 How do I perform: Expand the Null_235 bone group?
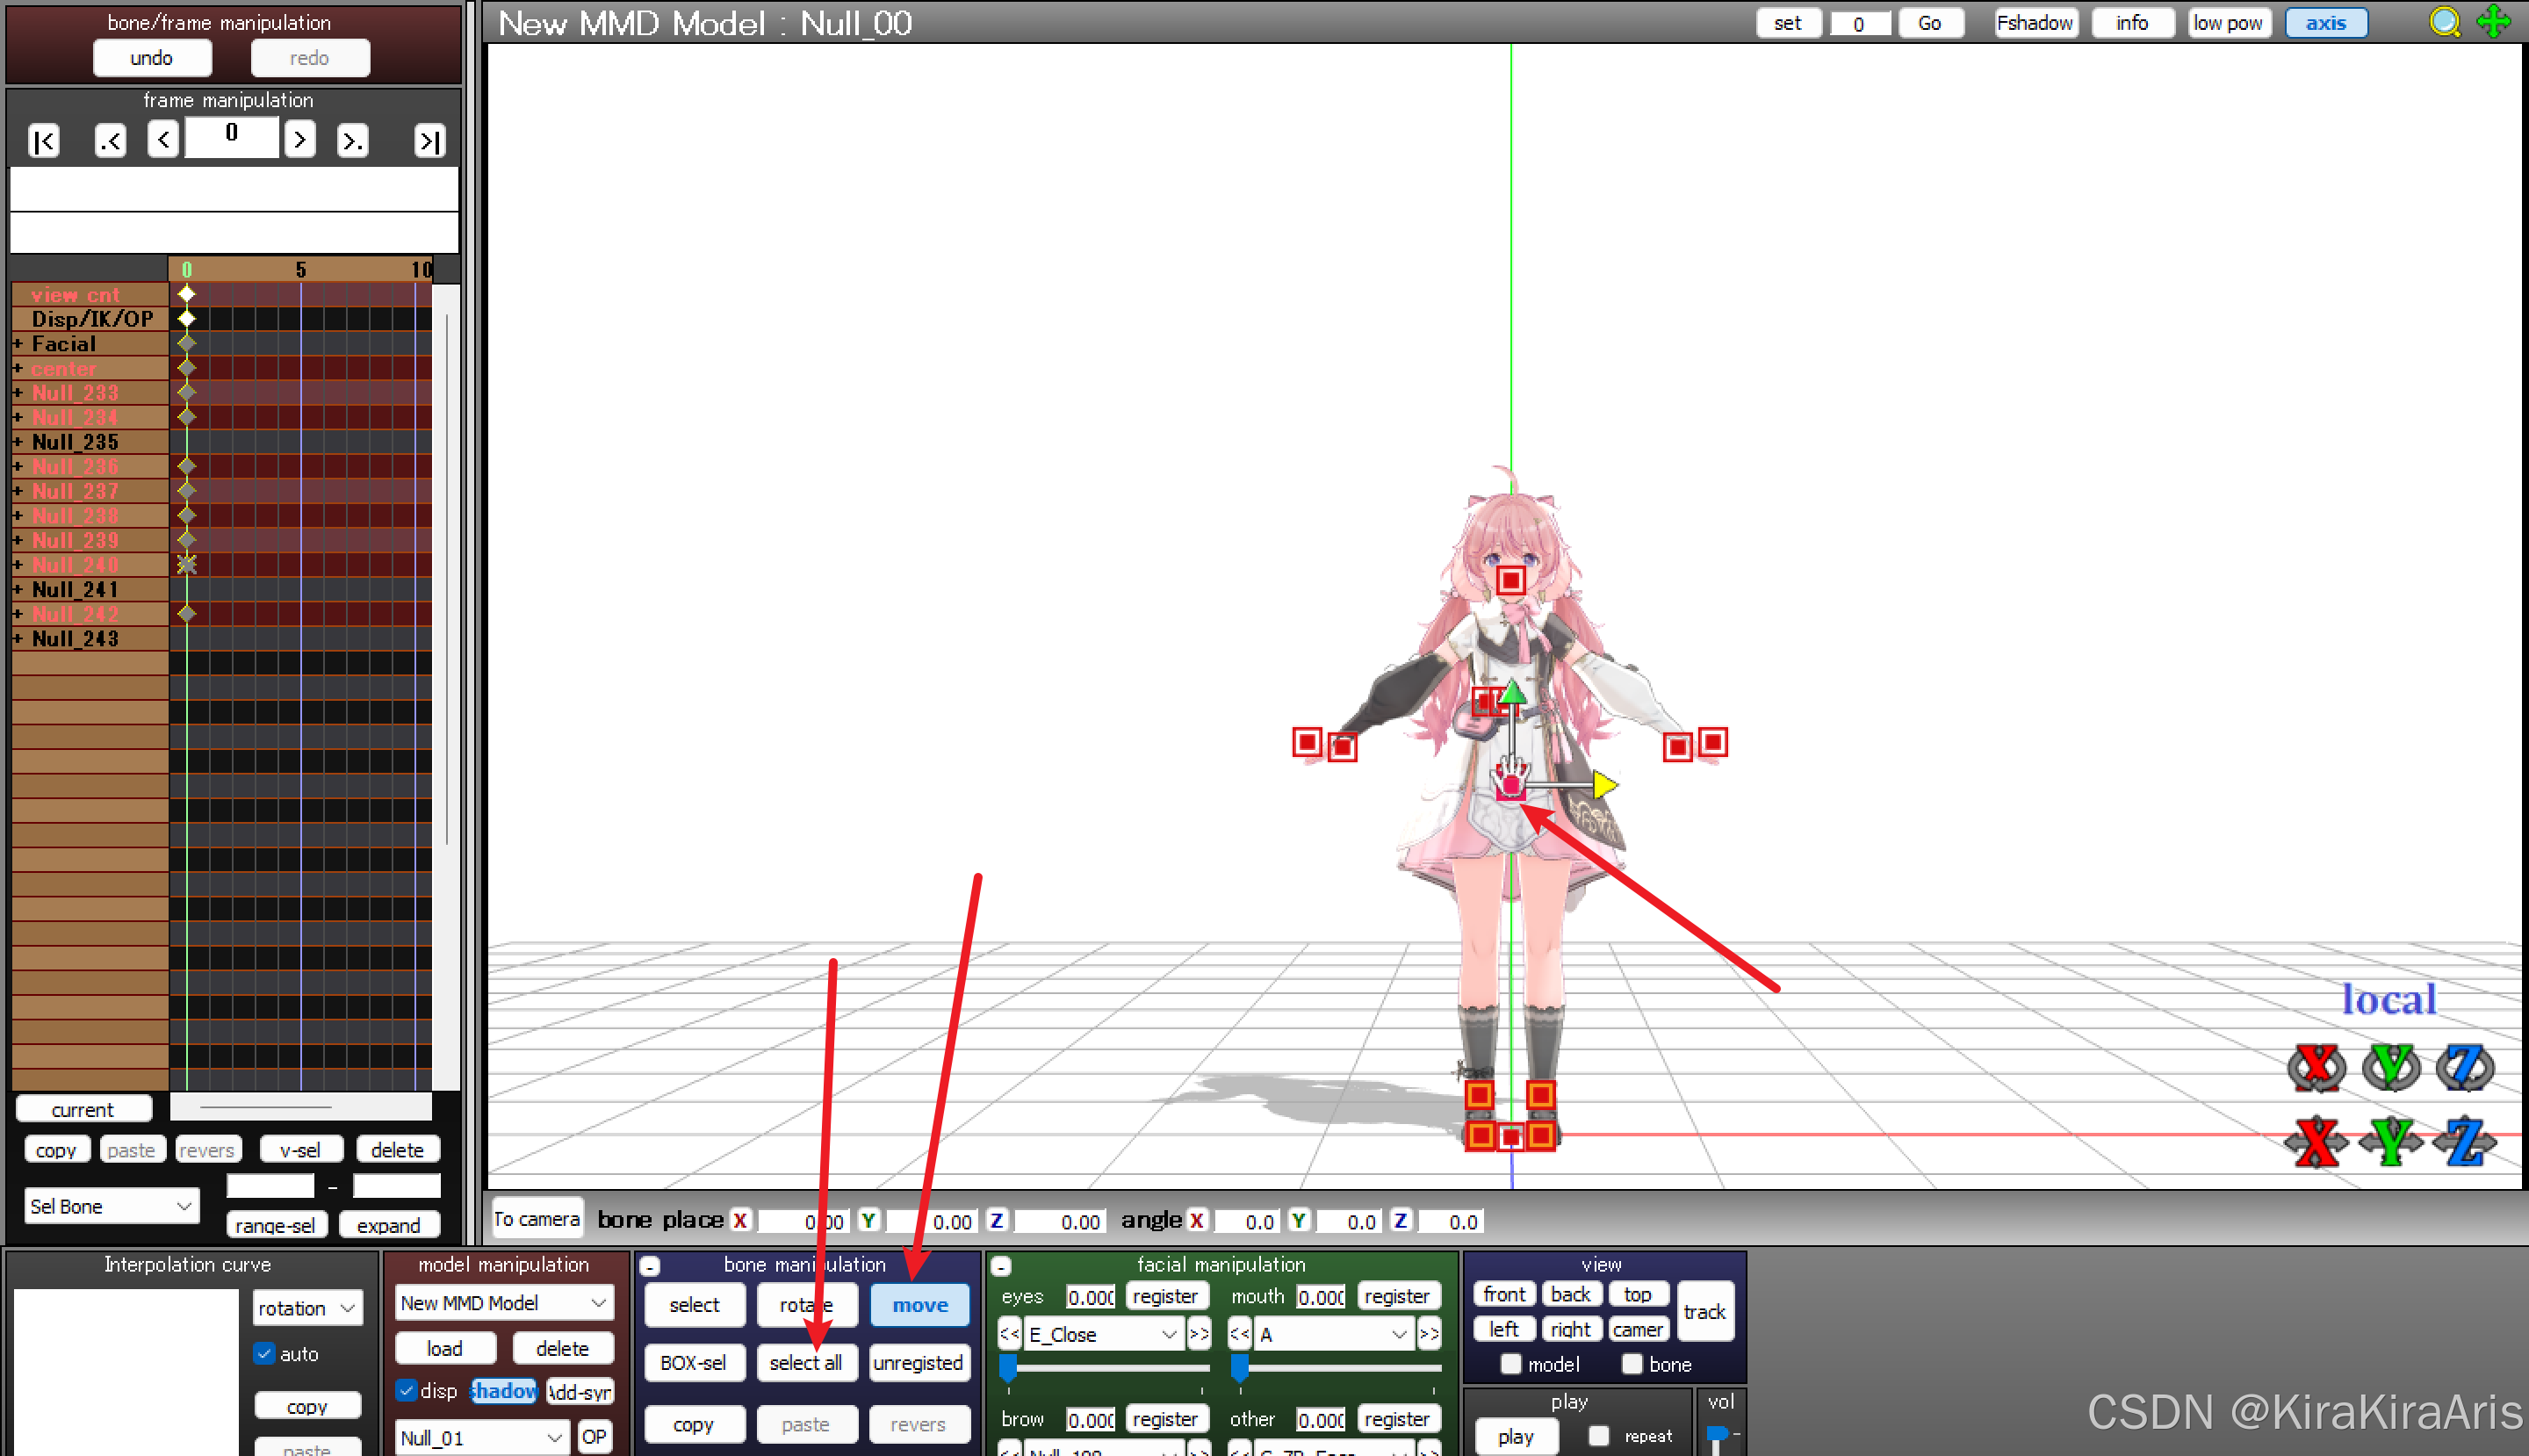18,442
